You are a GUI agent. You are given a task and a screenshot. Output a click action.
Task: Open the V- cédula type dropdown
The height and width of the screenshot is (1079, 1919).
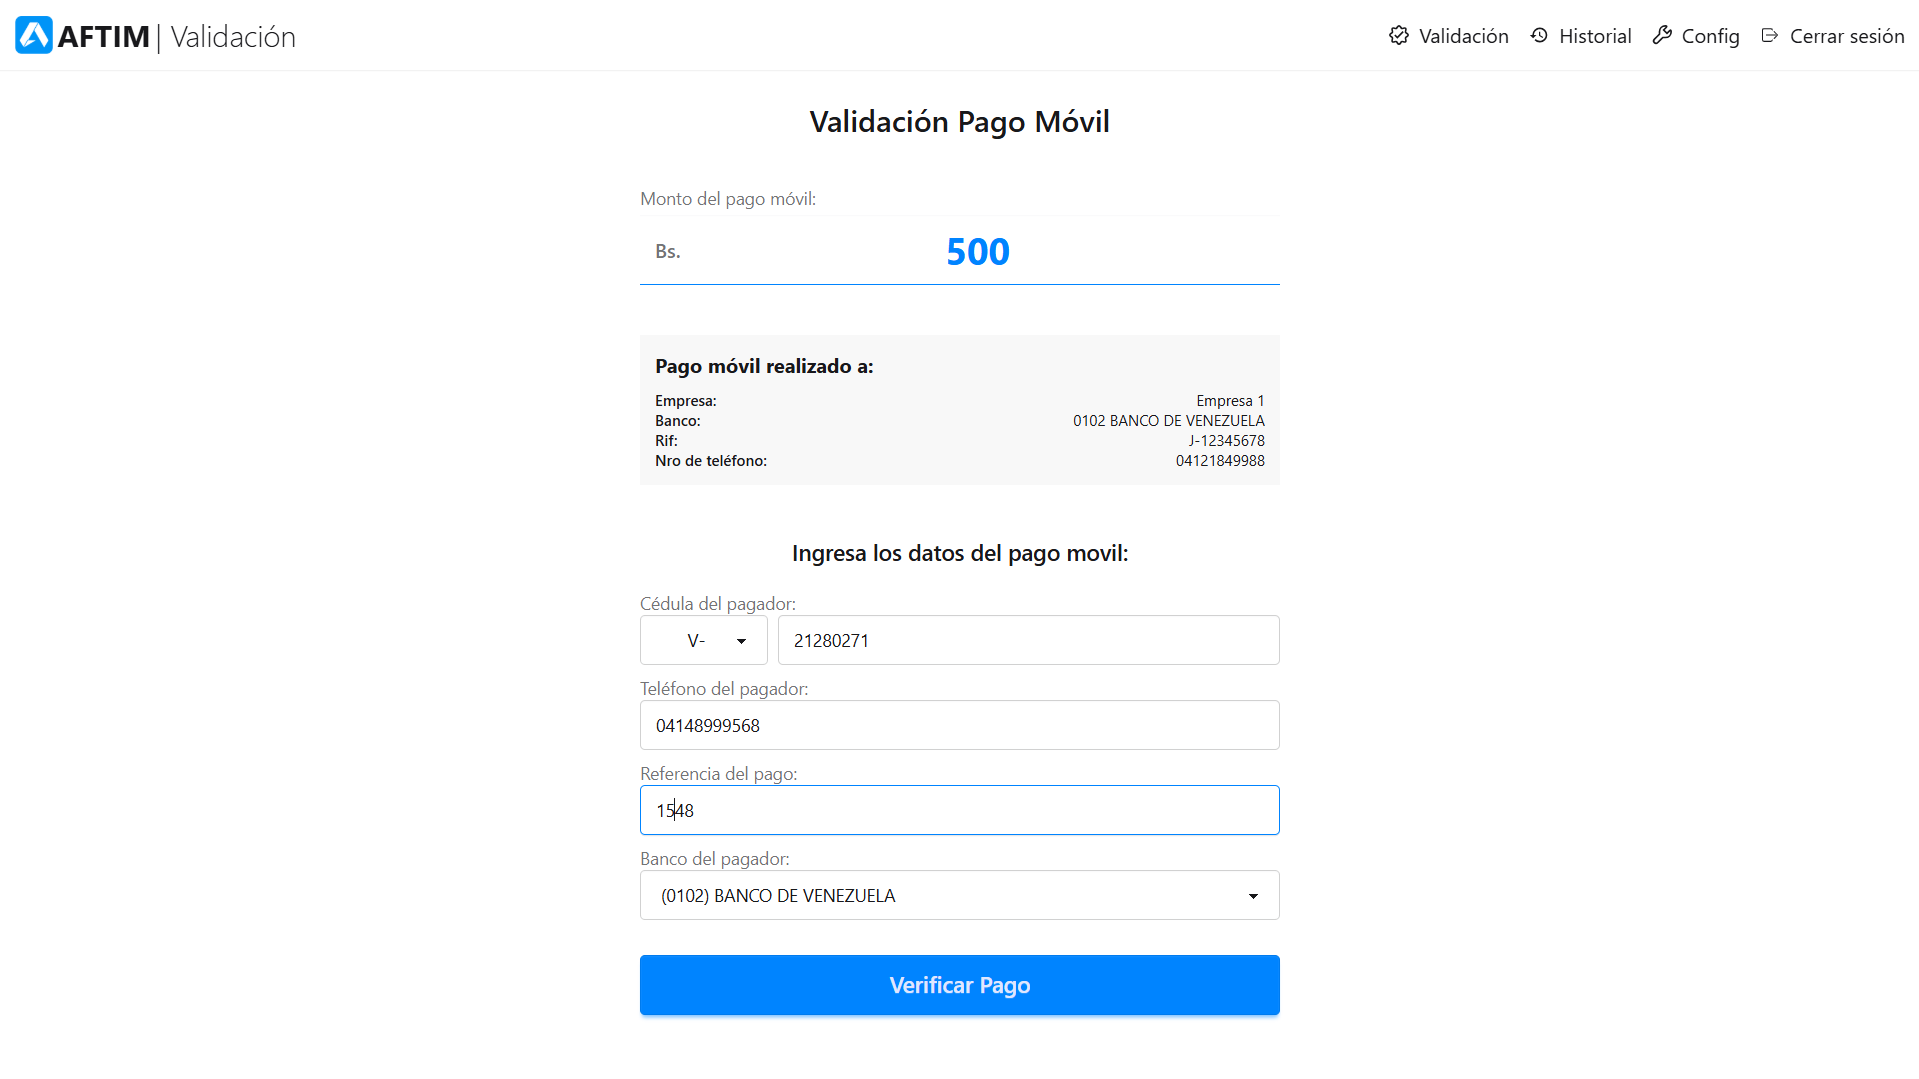coord(704,640)
